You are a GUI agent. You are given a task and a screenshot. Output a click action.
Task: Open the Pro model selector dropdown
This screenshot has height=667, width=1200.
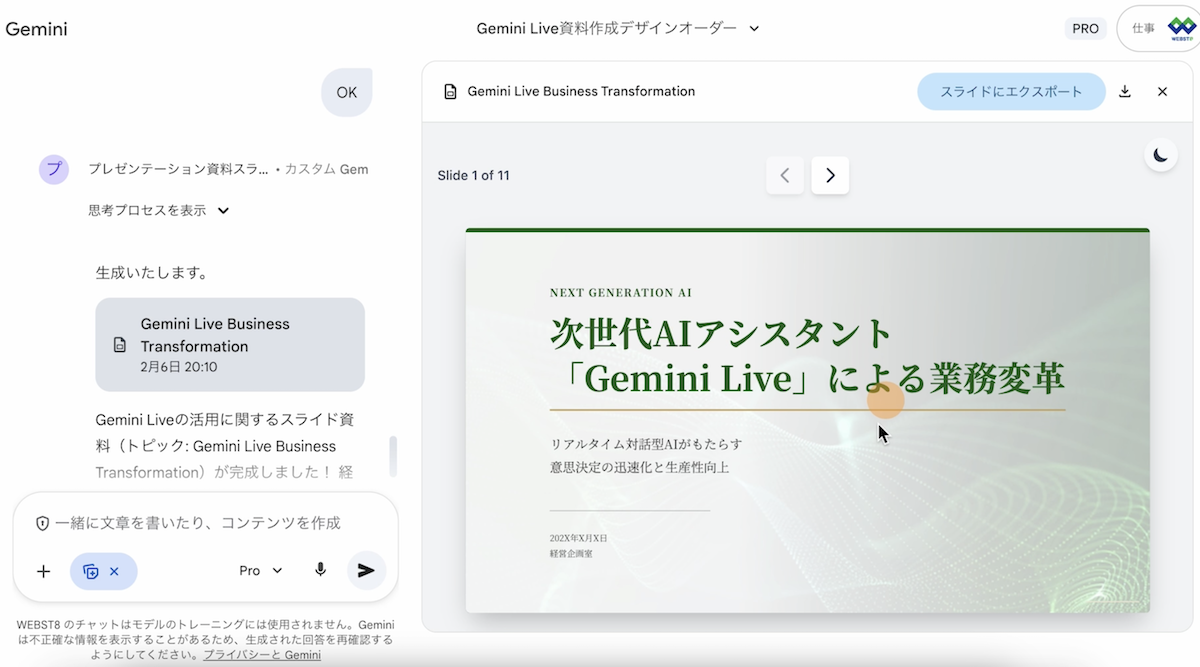[x=261, y=570]
